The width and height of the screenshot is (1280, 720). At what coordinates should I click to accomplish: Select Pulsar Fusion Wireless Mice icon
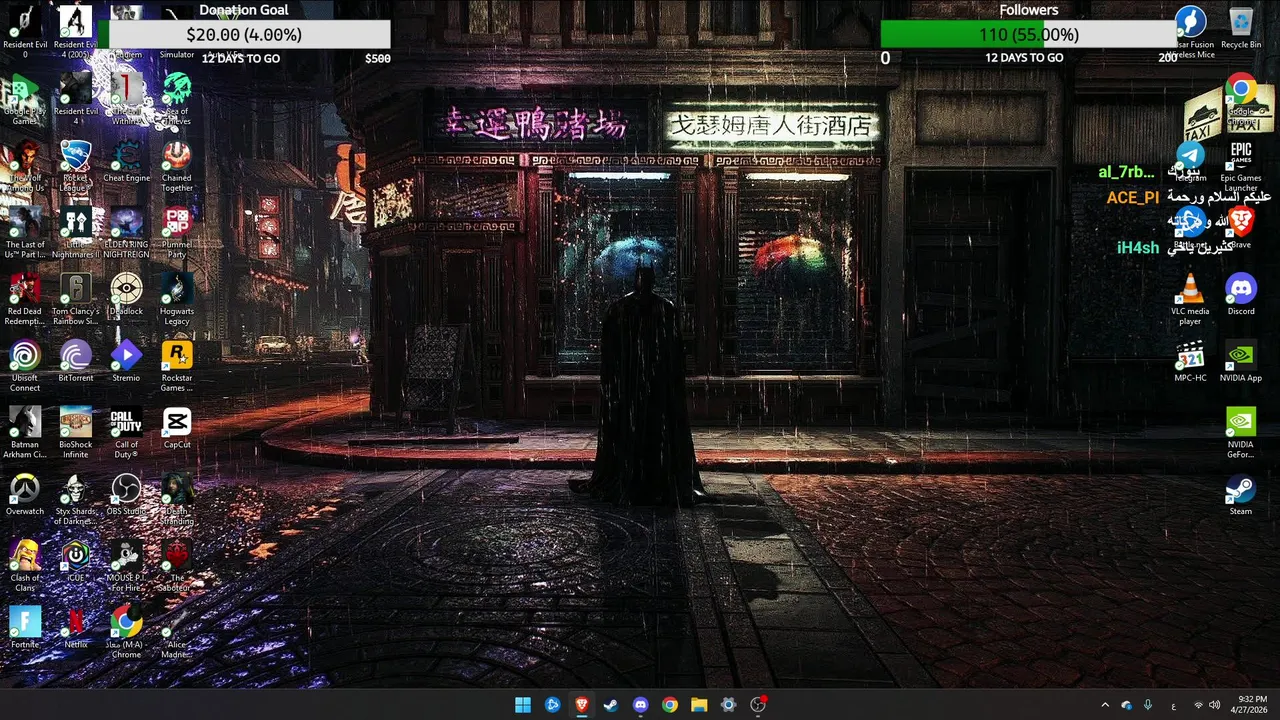coord(1190,31)
